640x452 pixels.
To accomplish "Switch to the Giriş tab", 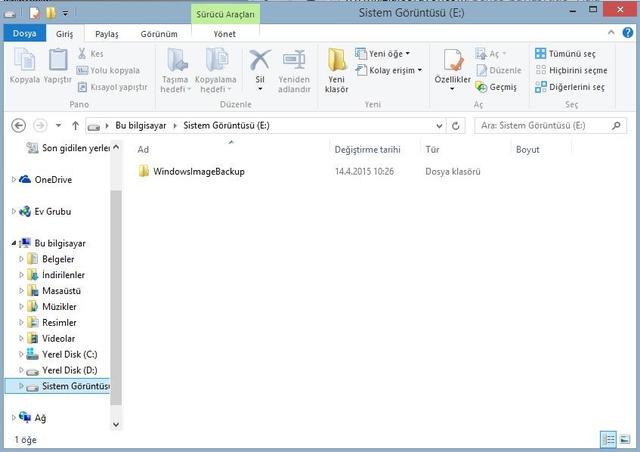I will coord(64,34).
